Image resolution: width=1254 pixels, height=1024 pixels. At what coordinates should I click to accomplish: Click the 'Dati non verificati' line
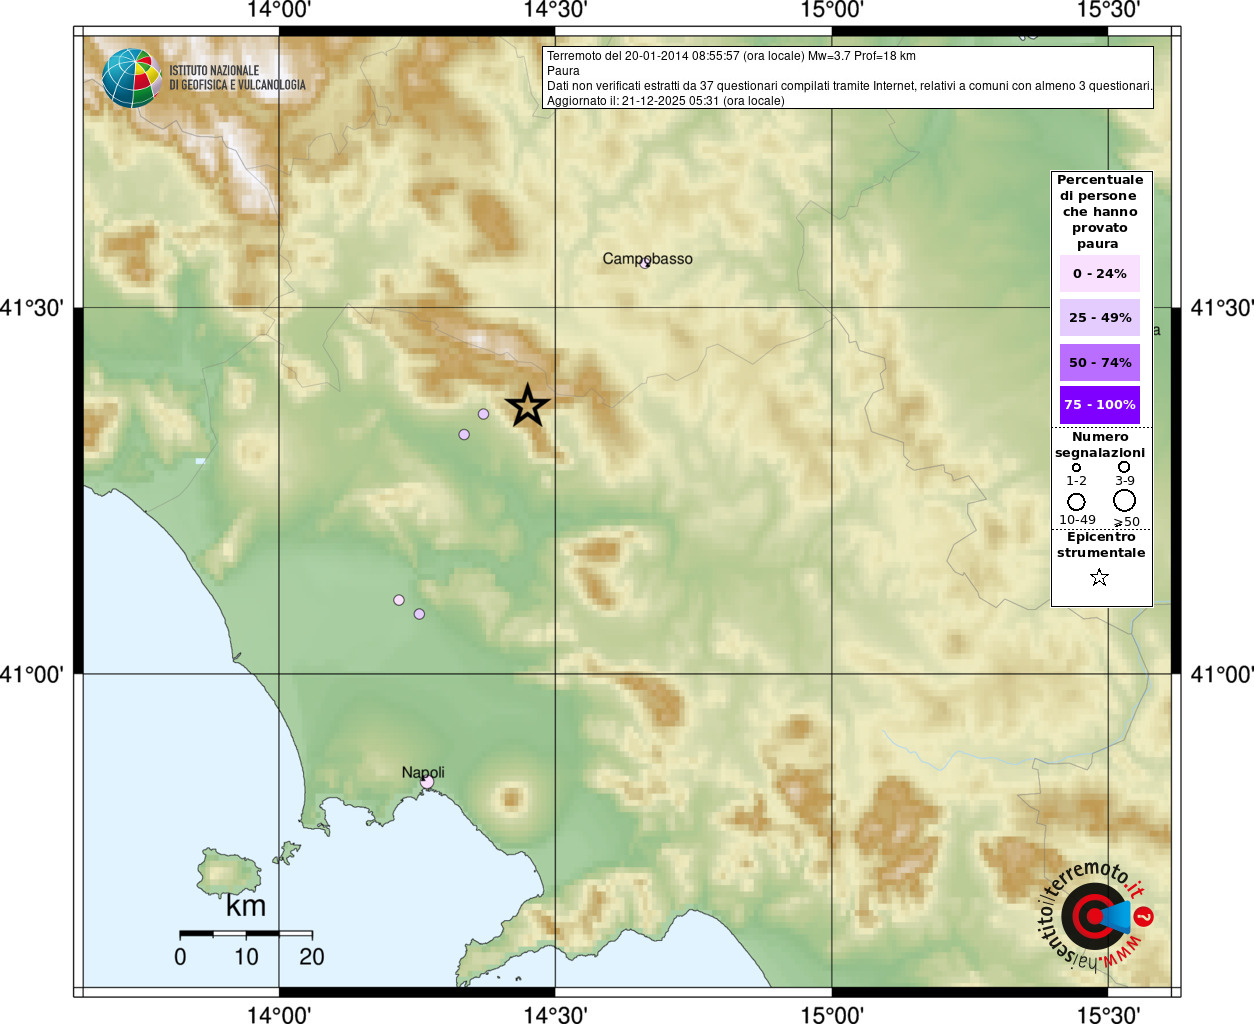coord(849,86)
